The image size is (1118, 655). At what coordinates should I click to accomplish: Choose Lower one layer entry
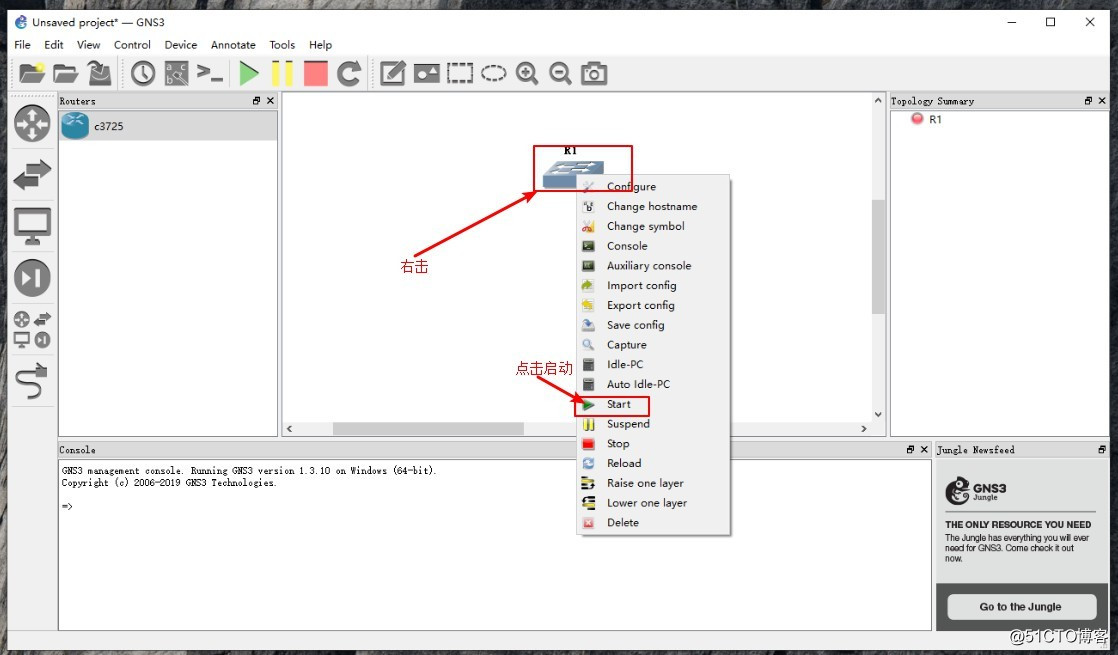(652, 502)
